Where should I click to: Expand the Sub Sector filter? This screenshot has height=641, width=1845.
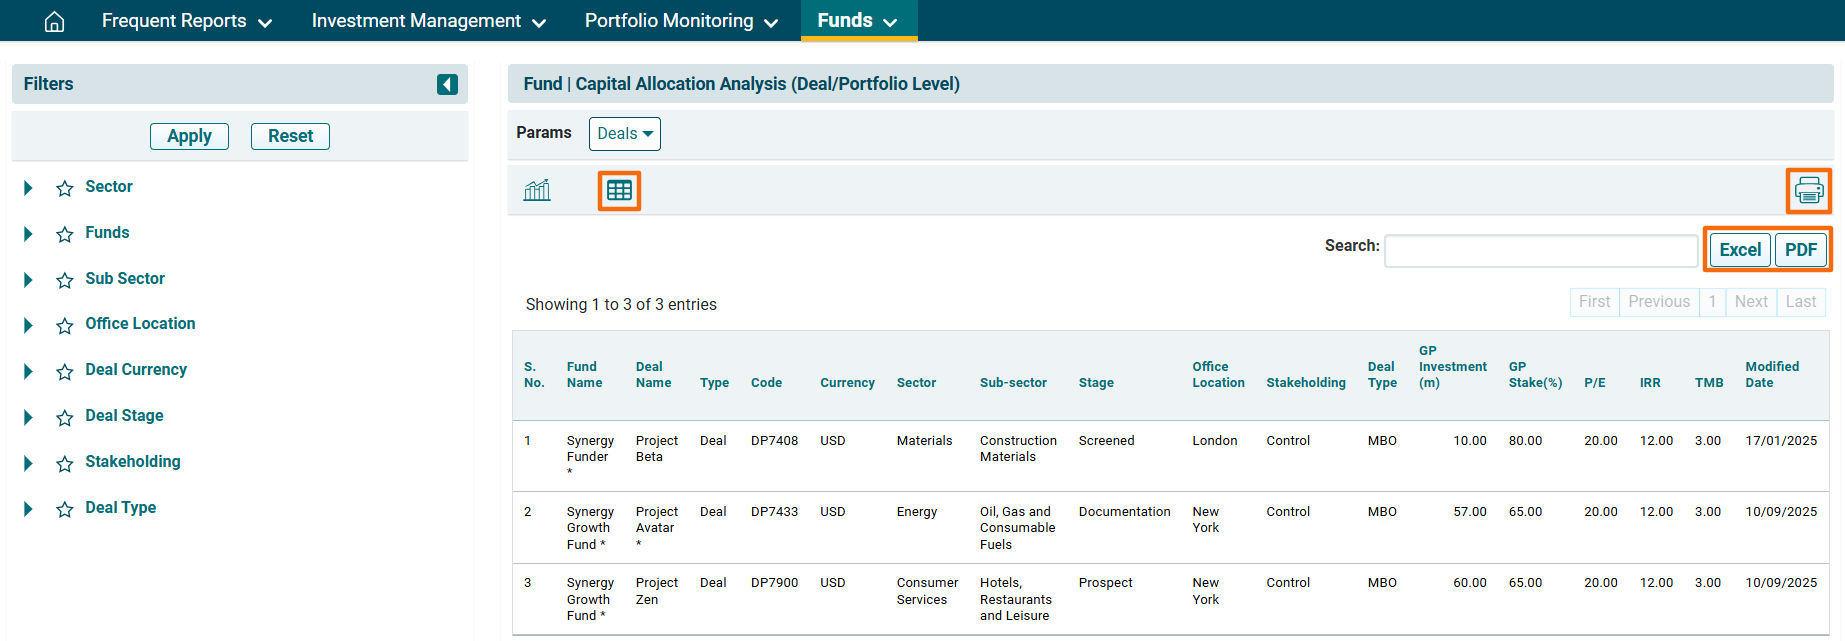click(x=28, y=280)
